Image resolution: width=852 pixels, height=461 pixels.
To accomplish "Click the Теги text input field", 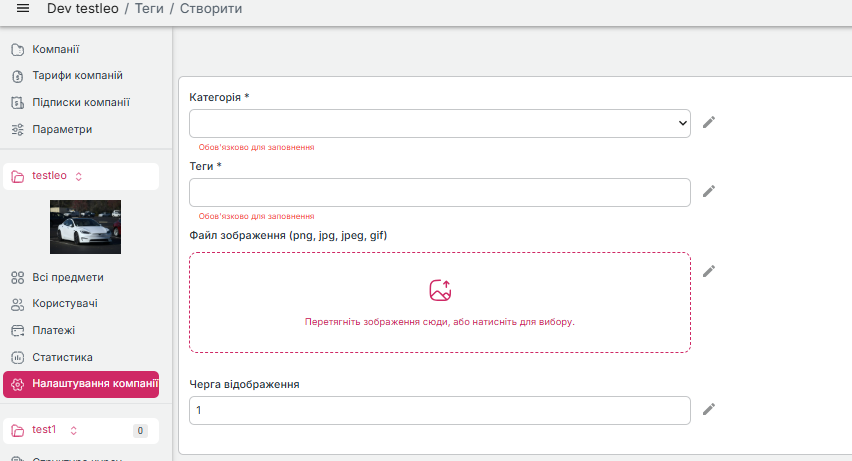I will pos(439,192).
